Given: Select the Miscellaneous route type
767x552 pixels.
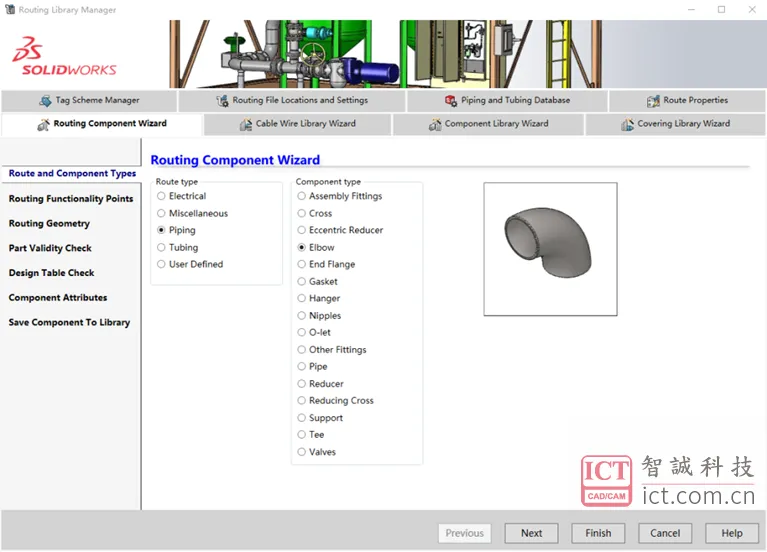Looking at the screenshot, I should 161,213.
